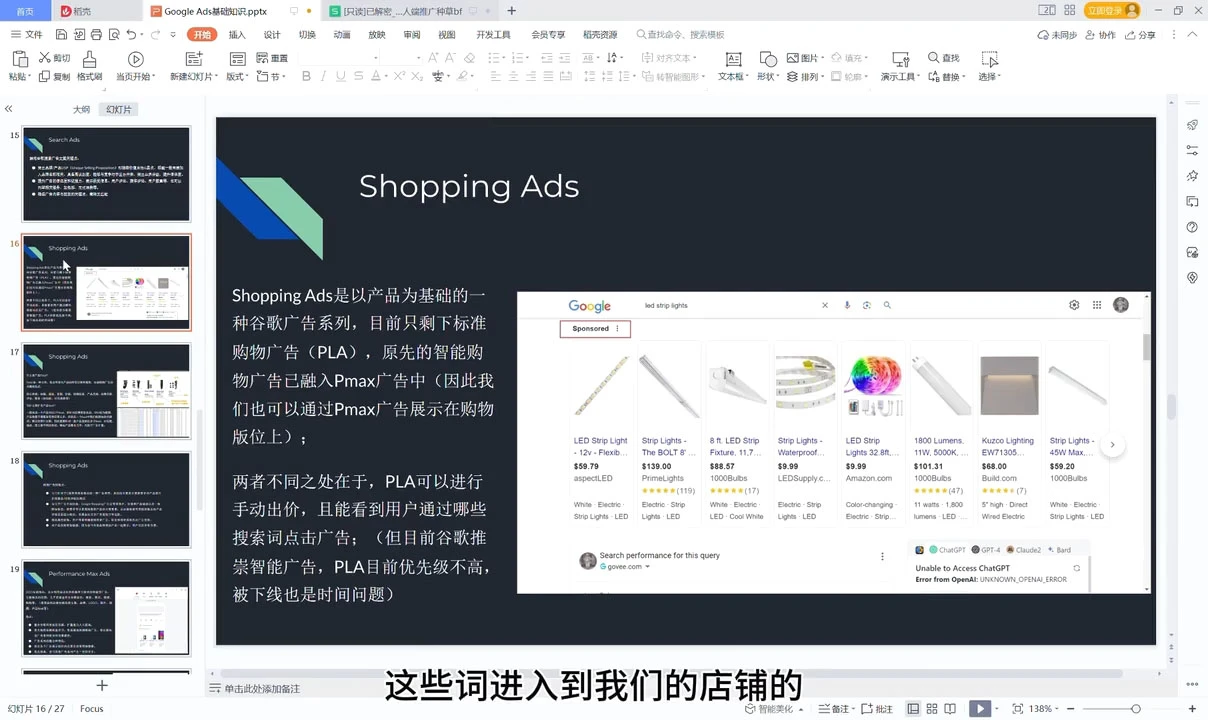Image resolution: width=1208 pixels, height=720 pixels.
Task: Open the 版式 (Layout) dropdown
Action: (x=236, y=76)
